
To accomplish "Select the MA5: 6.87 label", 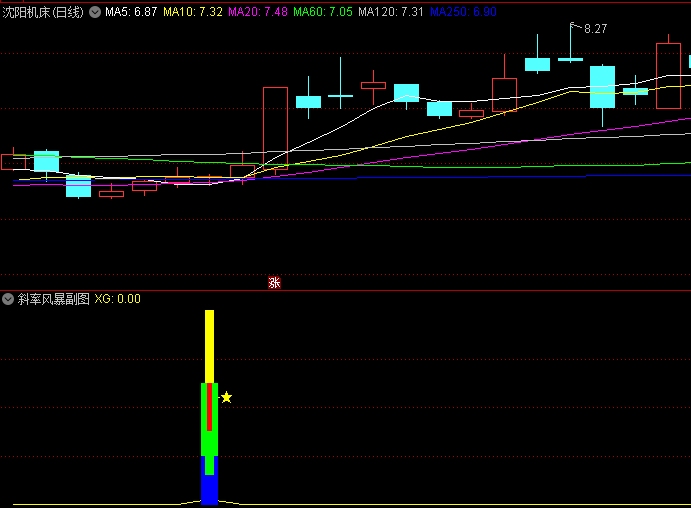I will click(131, 12).
